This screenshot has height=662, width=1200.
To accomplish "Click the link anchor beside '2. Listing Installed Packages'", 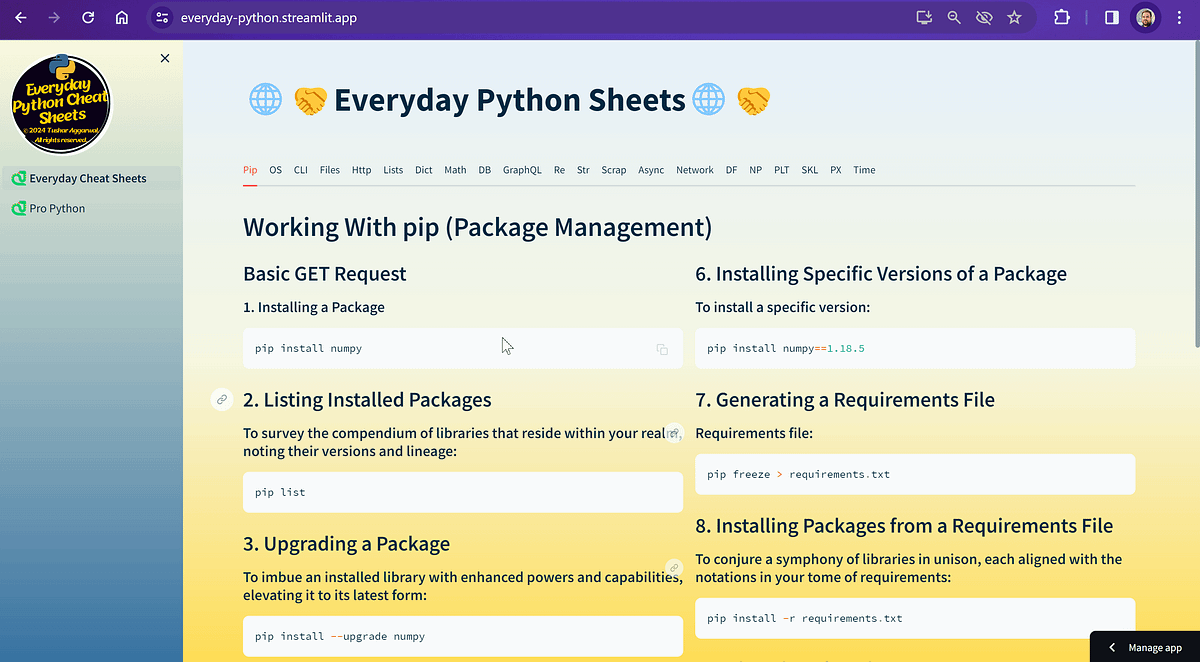I will click(x=221, y=399).
